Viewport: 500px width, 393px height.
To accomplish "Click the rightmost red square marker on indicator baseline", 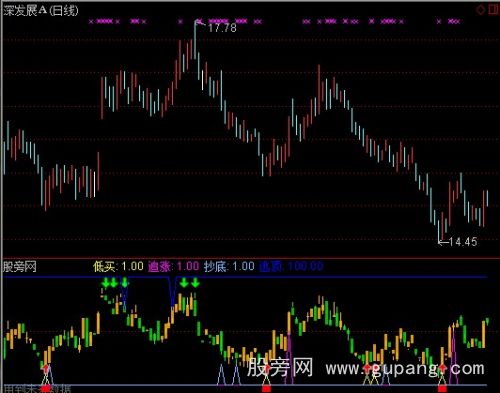I will coord(442,389).
